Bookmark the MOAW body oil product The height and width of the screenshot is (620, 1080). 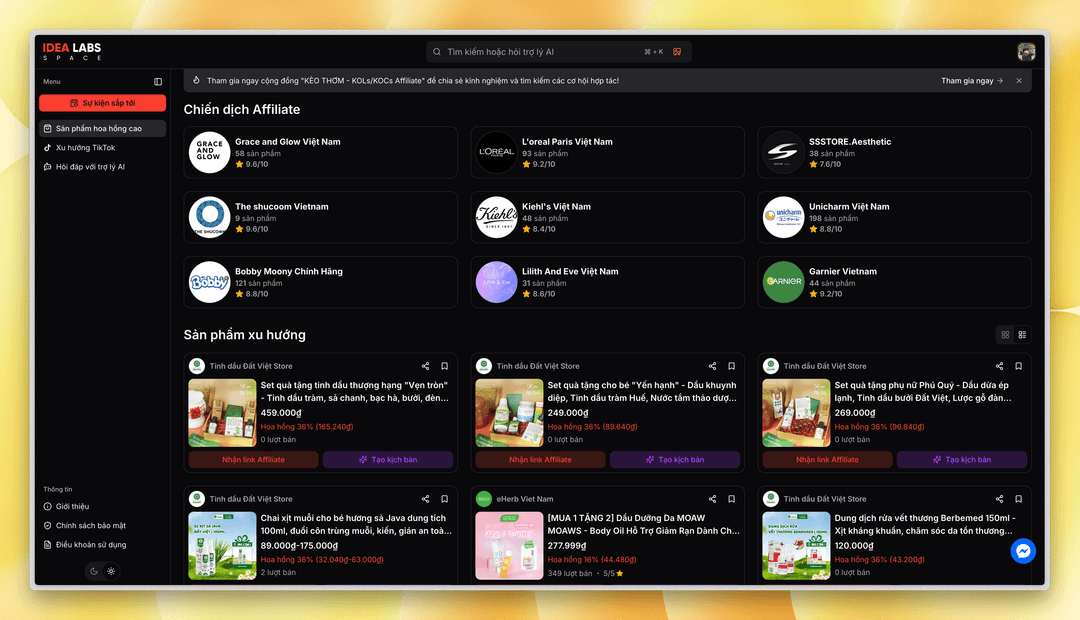coord(731,499)
